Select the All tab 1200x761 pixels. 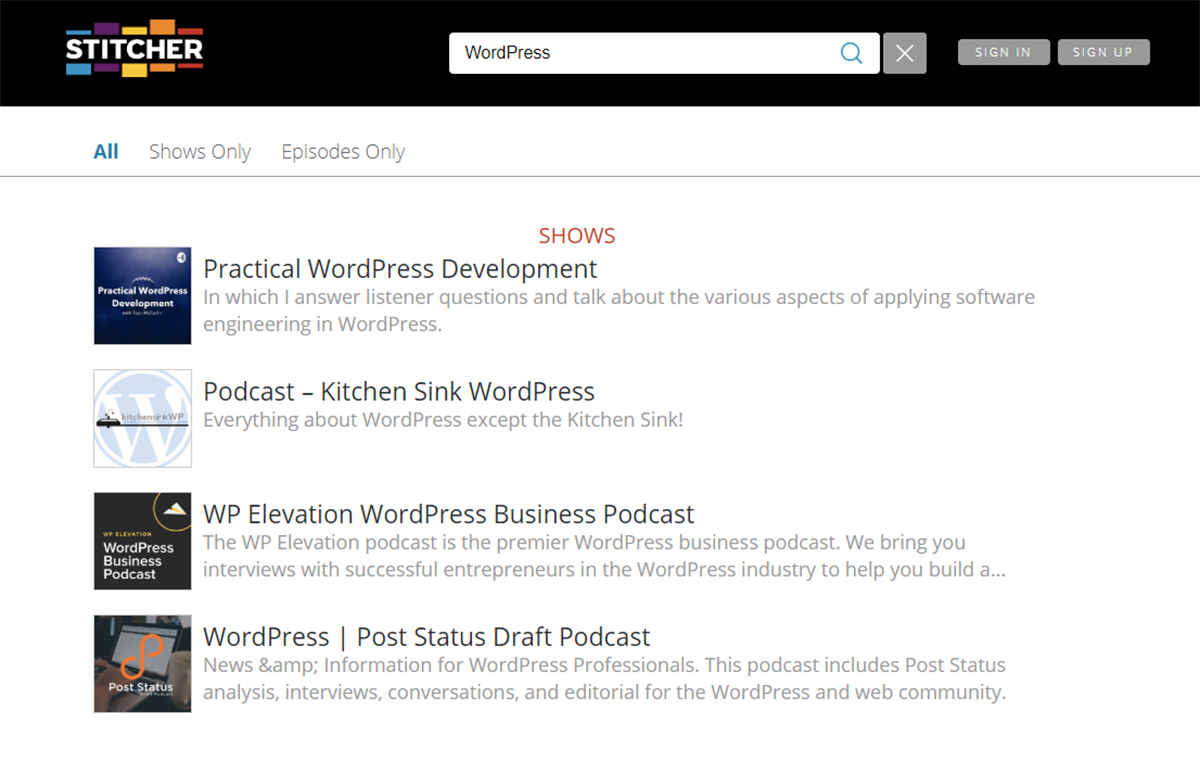106,152
